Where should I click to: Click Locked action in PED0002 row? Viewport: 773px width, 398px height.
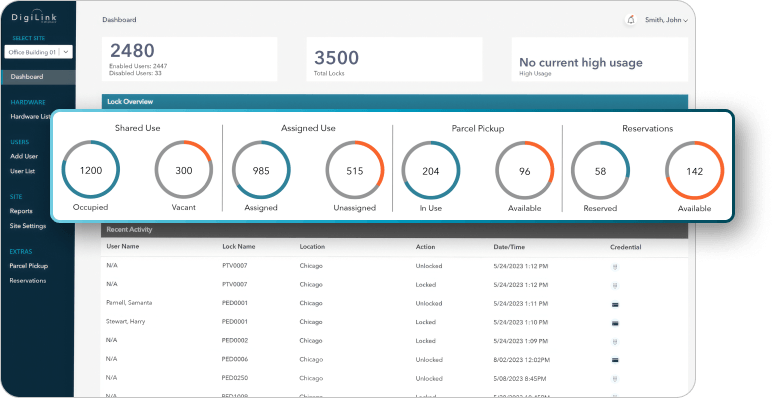click(x=425, y=341)
